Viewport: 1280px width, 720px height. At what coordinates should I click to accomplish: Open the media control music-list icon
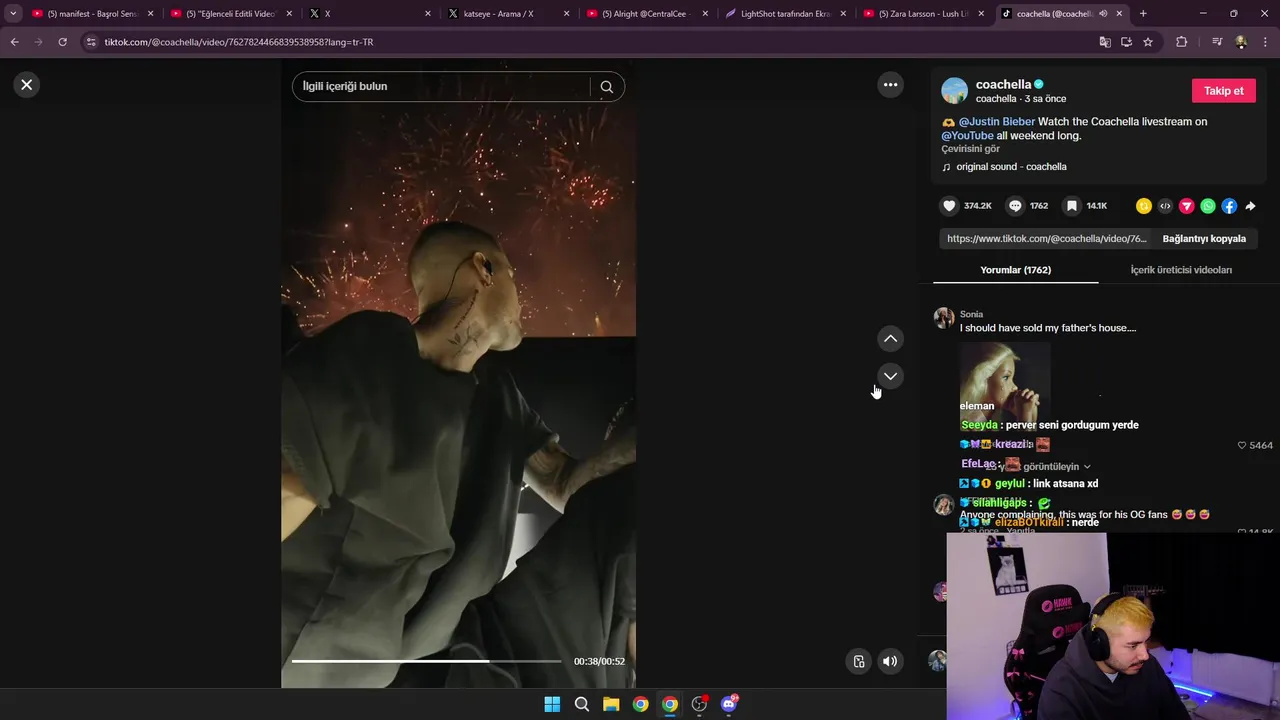[1217, 42]
